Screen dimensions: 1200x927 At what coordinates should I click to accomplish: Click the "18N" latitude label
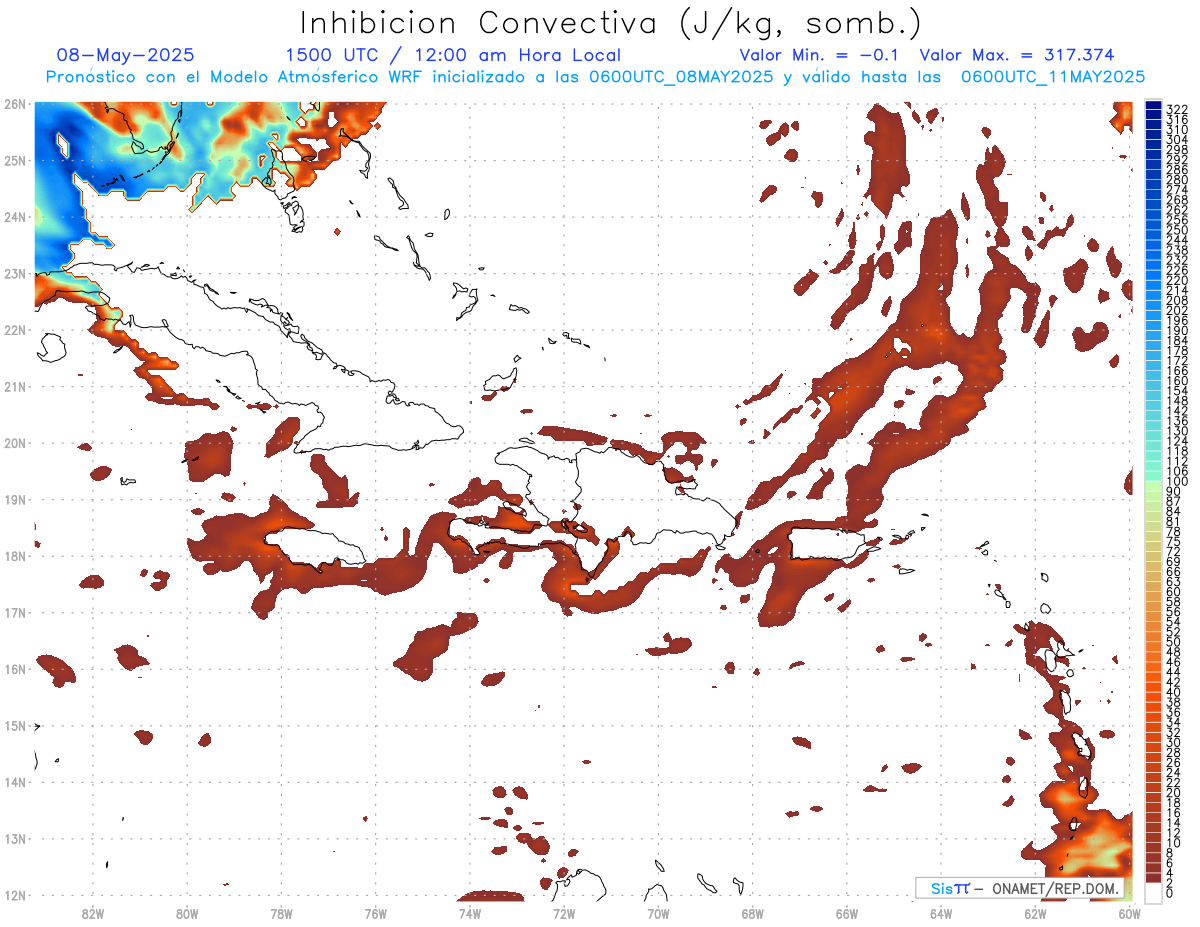[x=14, y=556]
